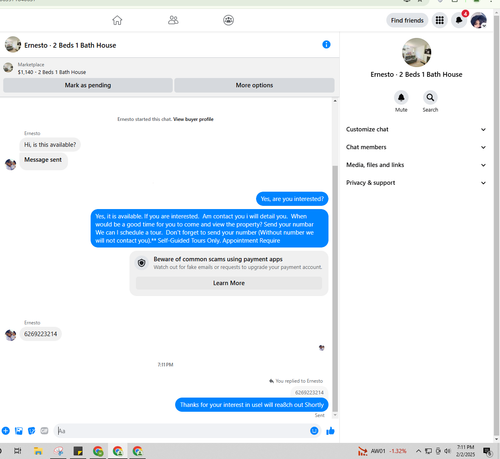Go to Facebook Home icon
Viewport: 500px width, 459px height.
tap(117, 20)
